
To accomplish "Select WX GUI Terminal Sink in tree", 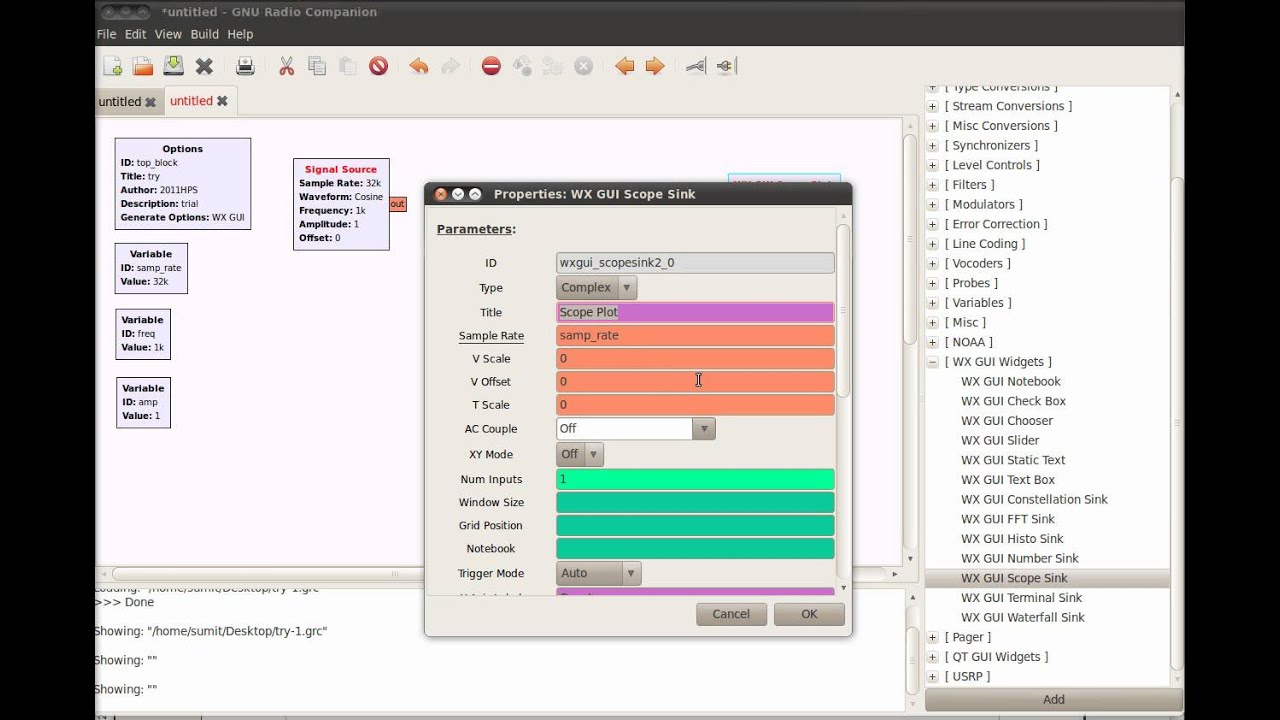I will [1022, 598].
